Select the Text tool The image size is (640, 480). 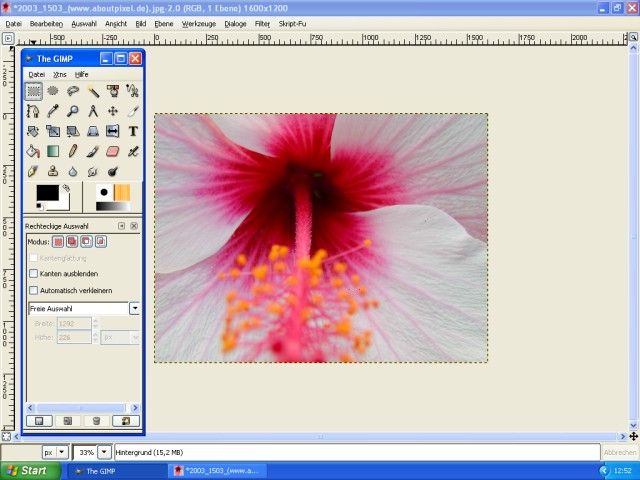coord(133,131)
